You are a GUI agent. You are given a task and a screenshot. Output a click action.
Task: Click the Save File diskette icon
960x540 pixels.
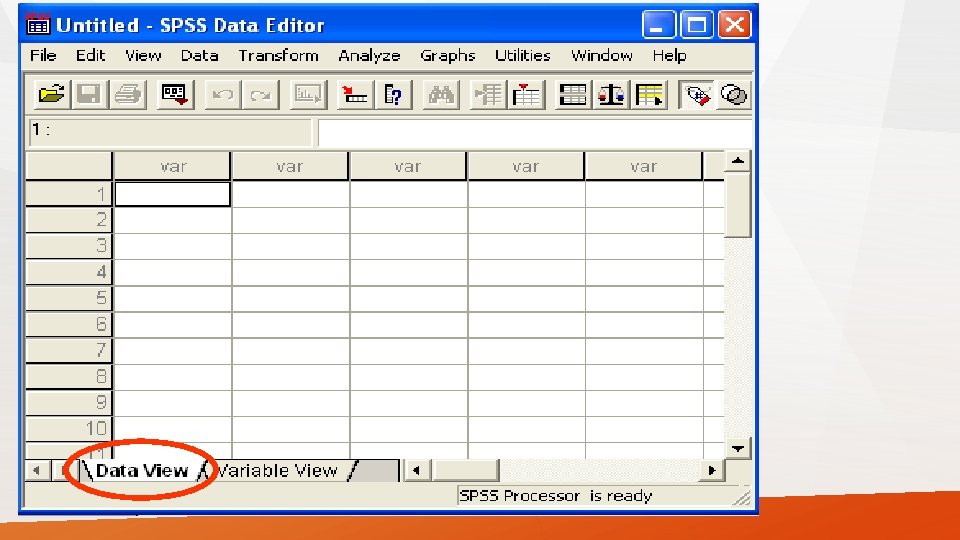click(89, 95)
